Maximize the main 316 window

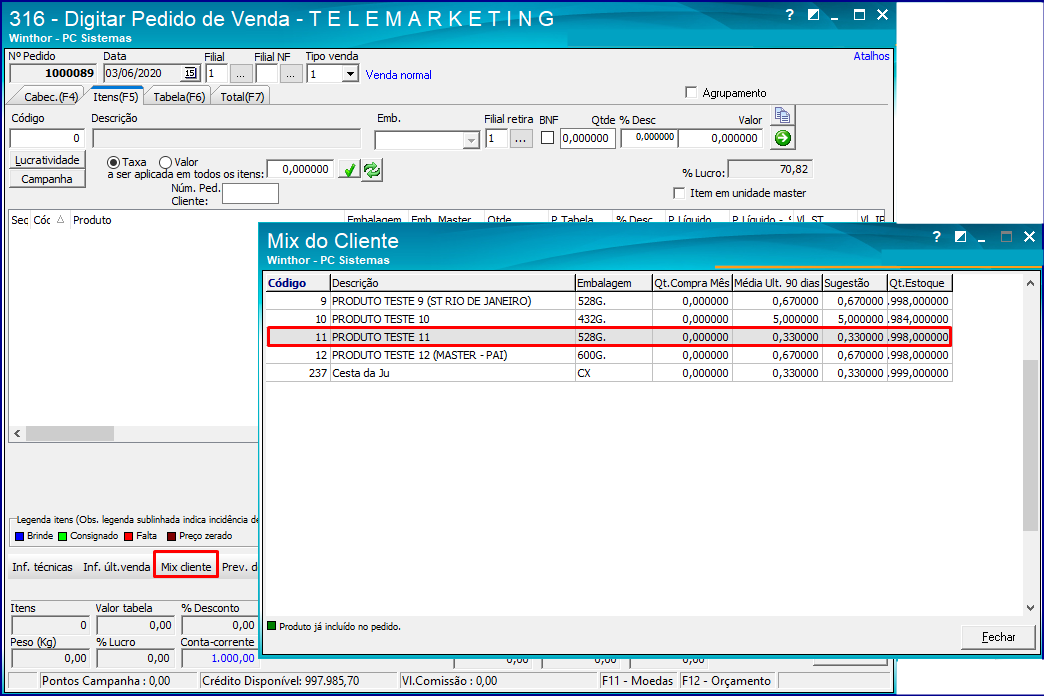click(860, 15)
